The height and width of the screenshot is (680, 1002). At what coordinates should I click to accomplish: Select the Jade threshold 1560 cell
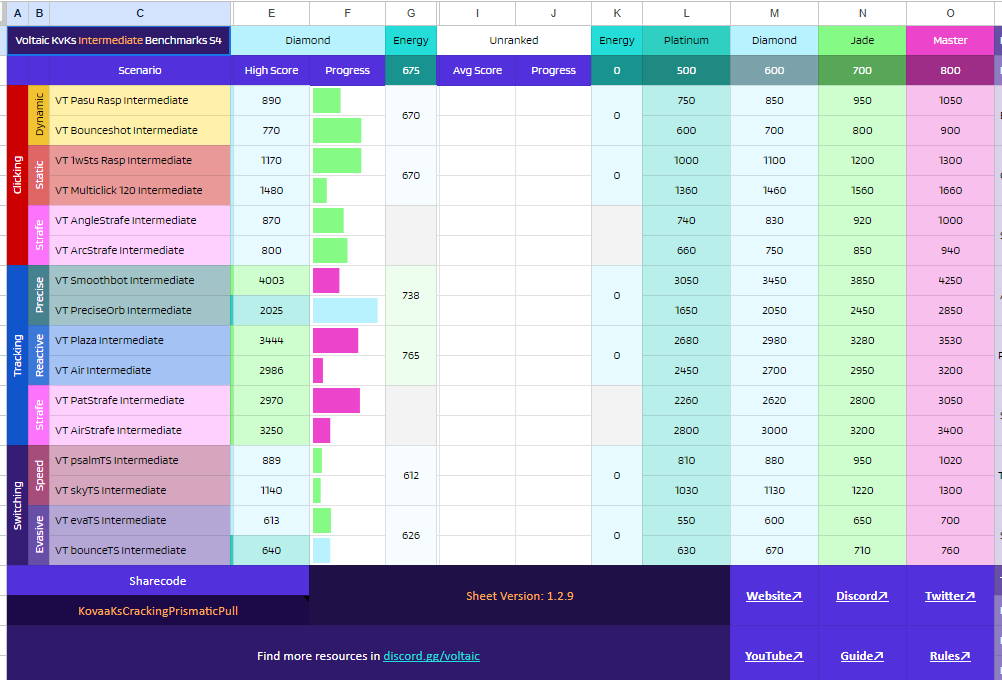(x=862, y=190)
